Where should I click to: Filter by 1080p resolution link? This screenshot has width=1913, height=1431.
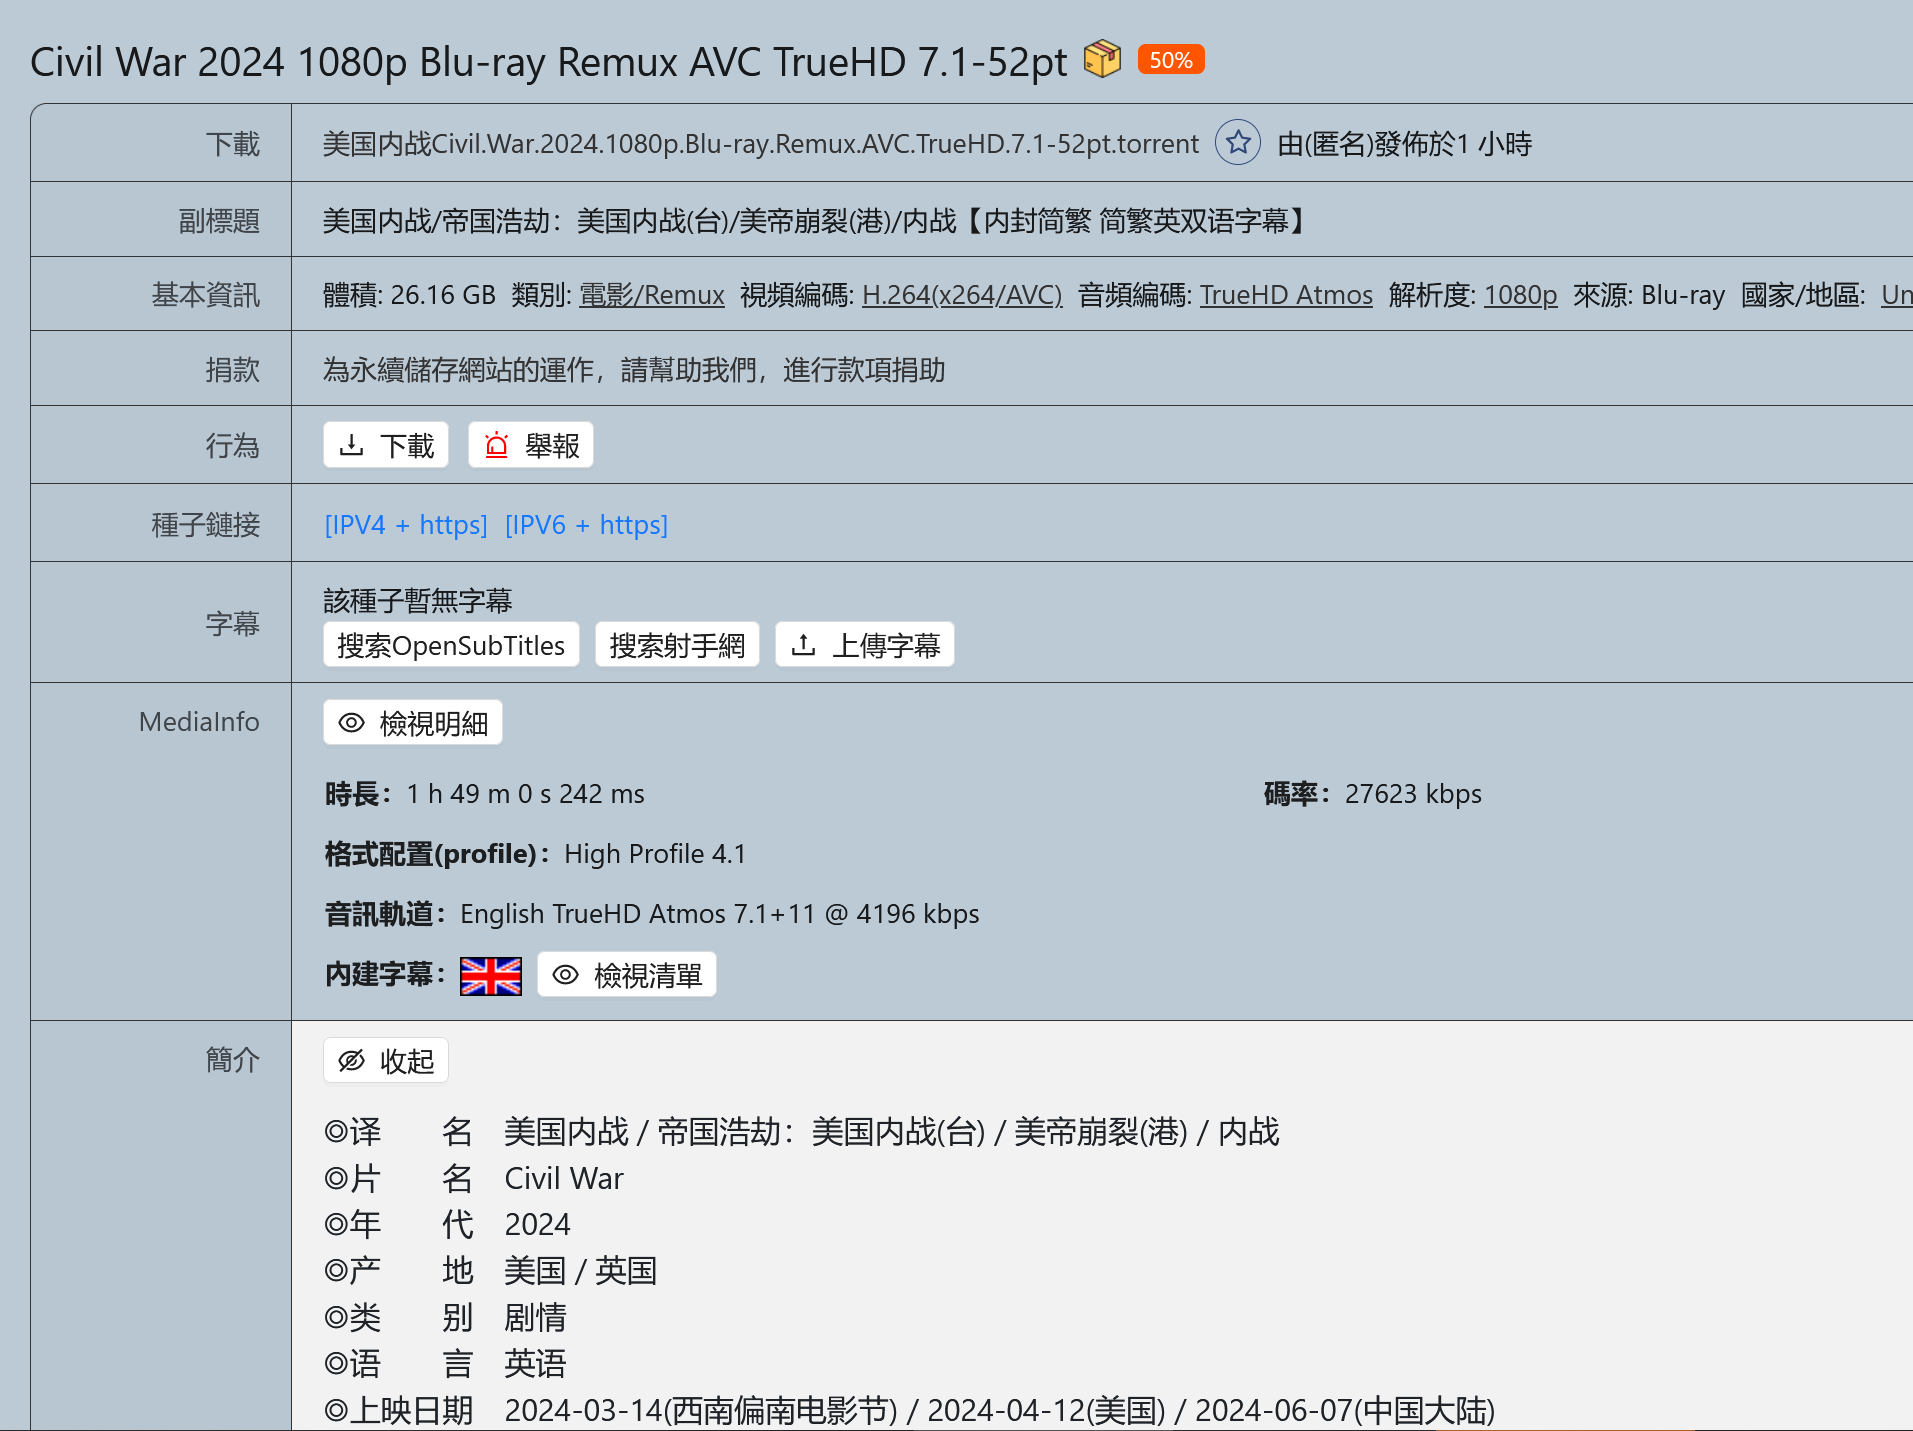click(x=1520, y=295)
